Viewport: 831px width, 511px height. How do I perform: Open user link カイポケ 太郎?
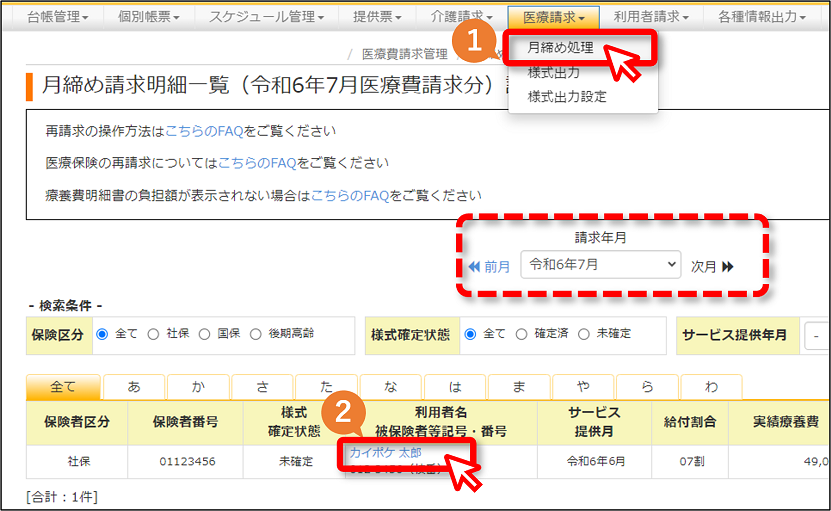coord(385,452)
